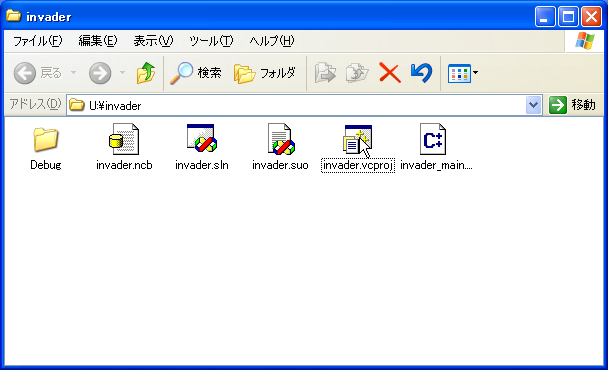
Task: Click folder icon in title bar
Action: coord(14,16)
